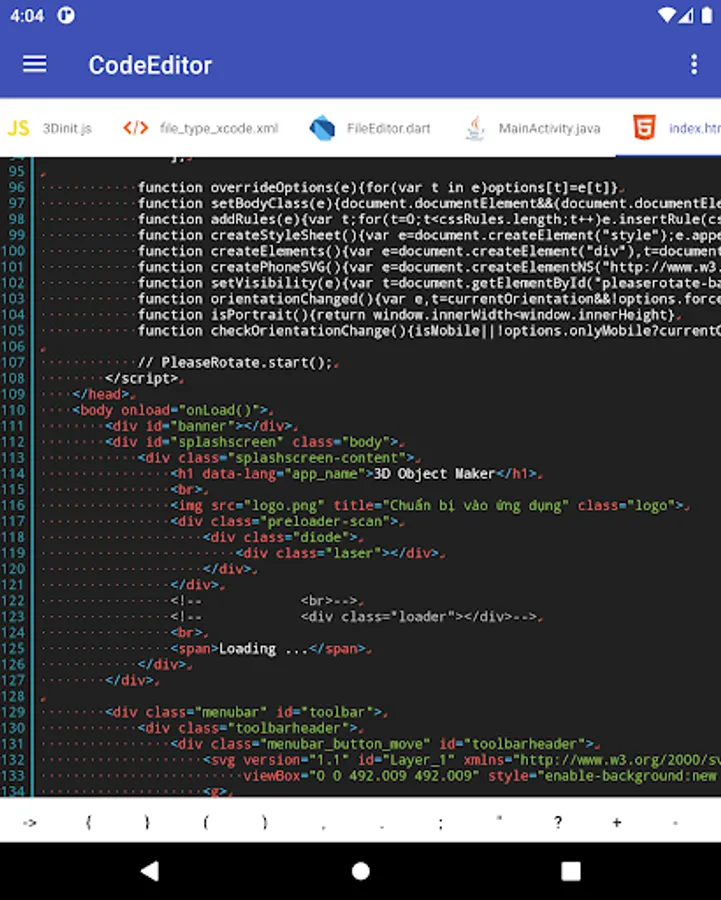Image resolution: width=721 pixels, height=900 pixels.
Task: Place cursor on 'function setVisibility' line
Action: pos(429,283)
